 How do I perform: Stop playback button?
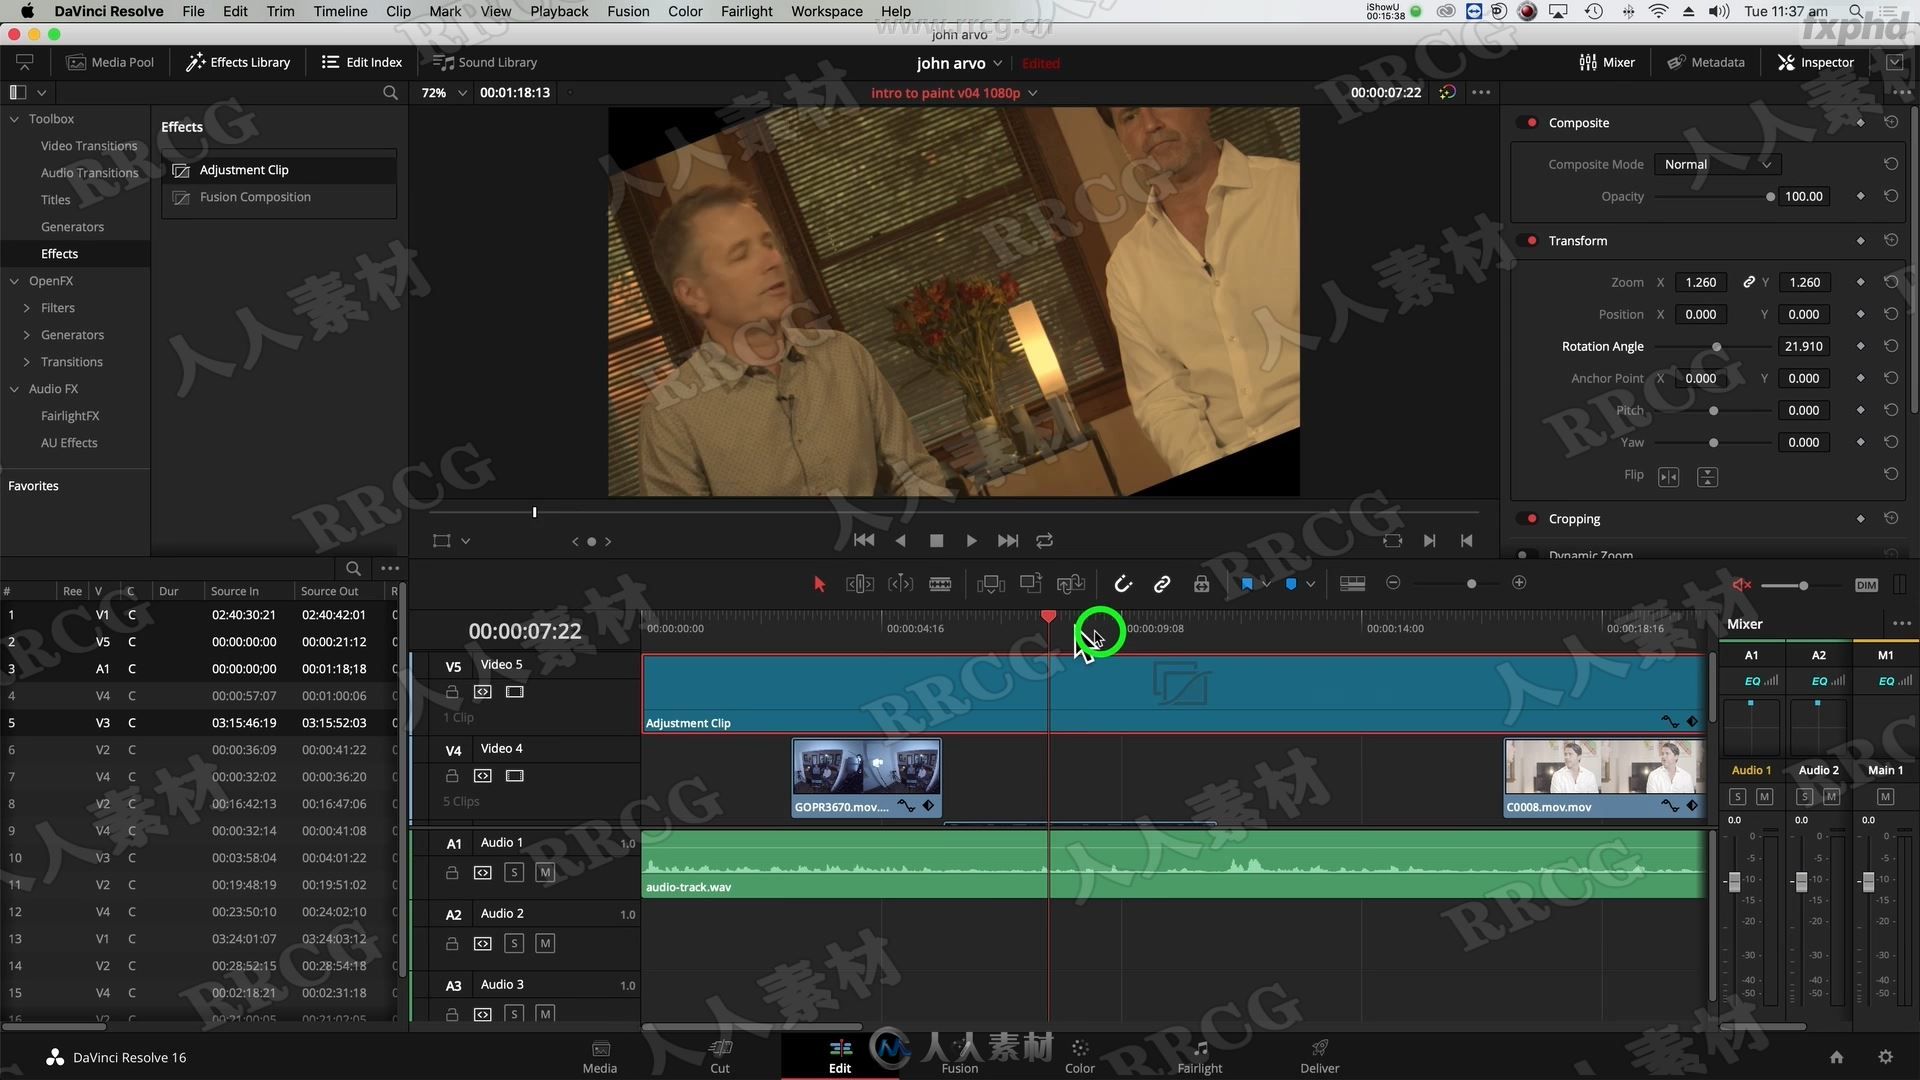(x=936, y=541)
